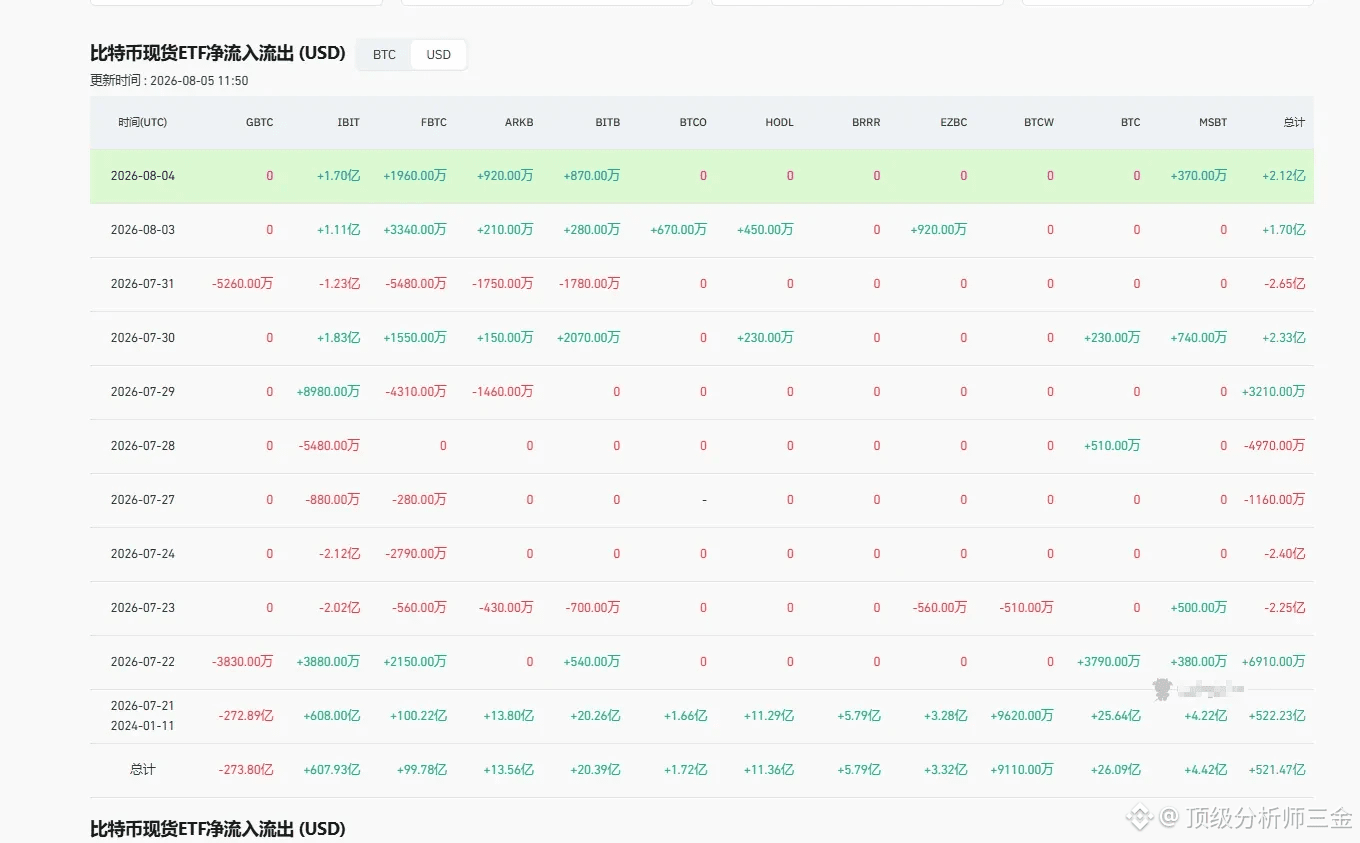
Task: Select the 2026-07-31 date cell
Action: 143,284
